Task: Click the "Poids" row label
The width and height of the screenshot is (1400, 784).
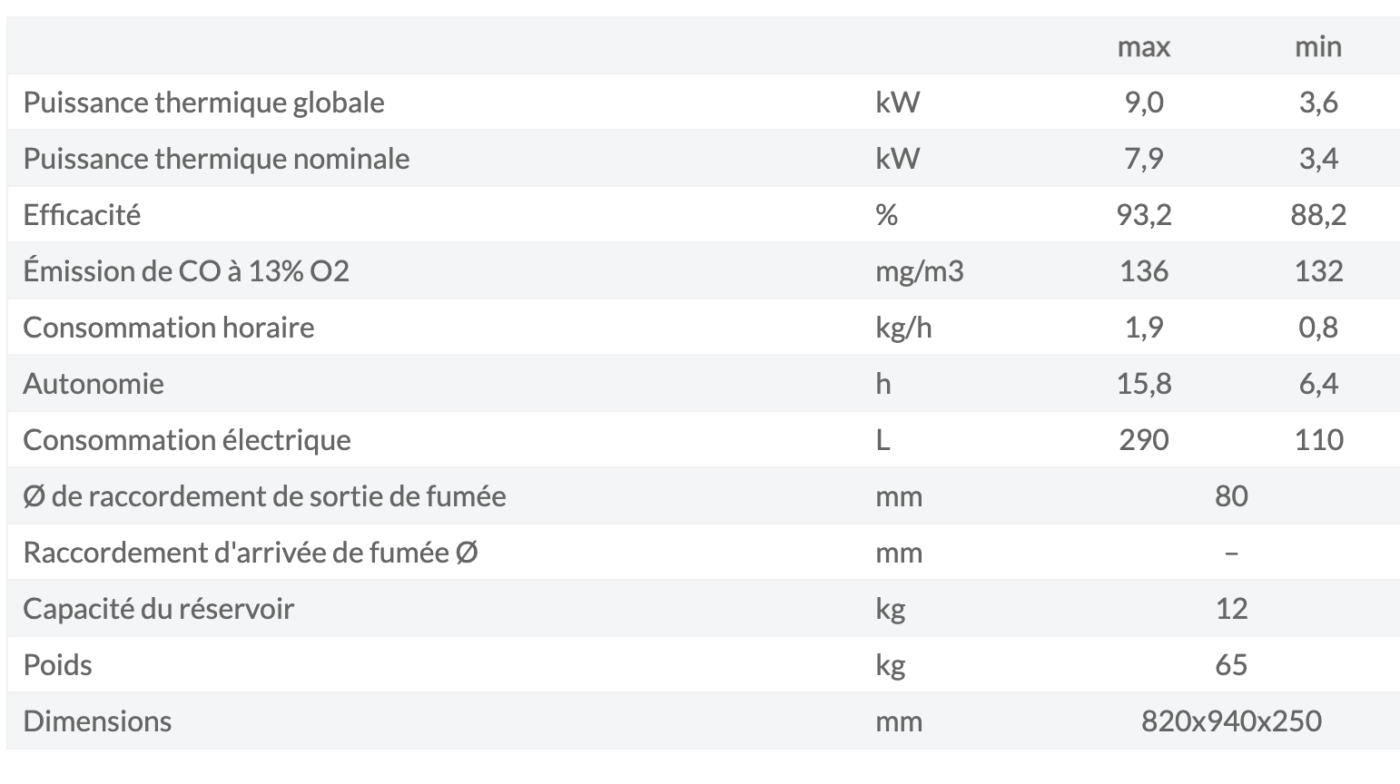Action: coord(57,665)
